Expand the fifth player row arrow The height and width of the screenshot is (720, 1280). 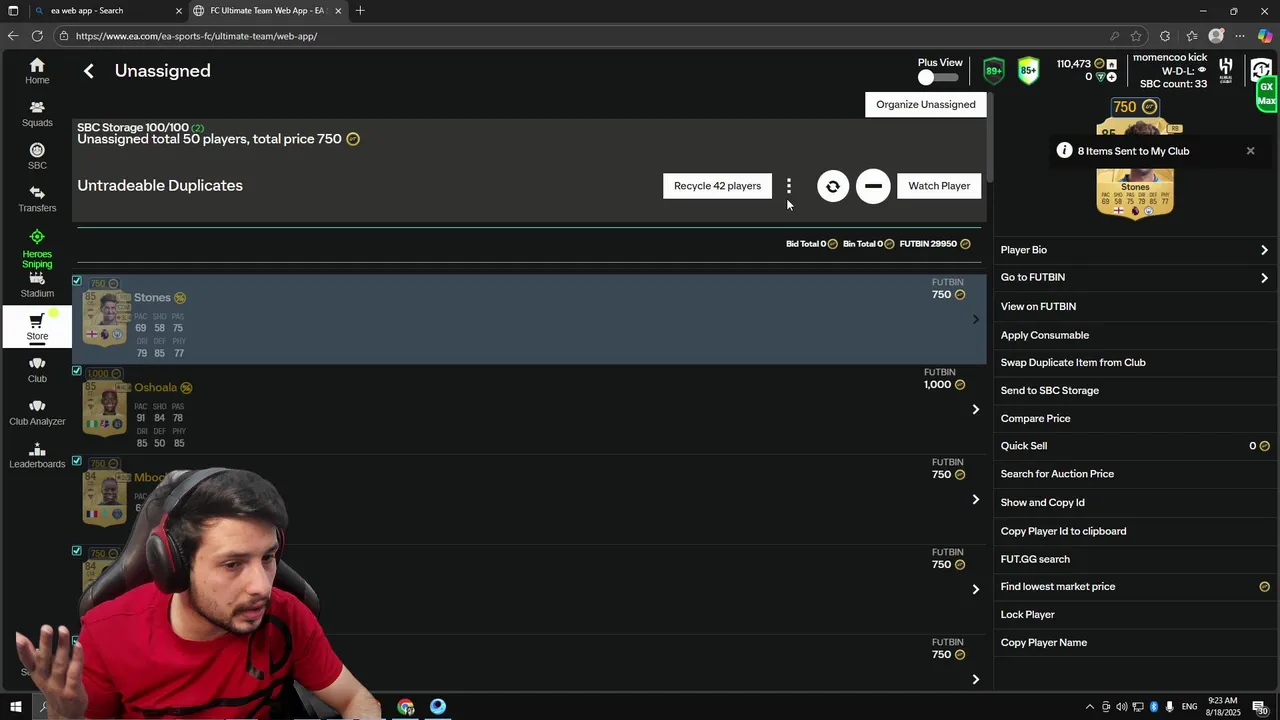[x=976, y=679]
